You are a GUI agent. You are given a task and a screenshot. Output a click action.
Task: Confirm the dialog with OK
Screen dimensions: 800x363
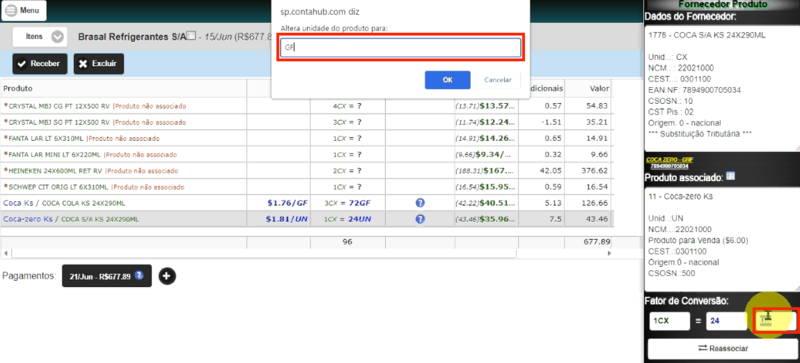click(x=447, y=80)
